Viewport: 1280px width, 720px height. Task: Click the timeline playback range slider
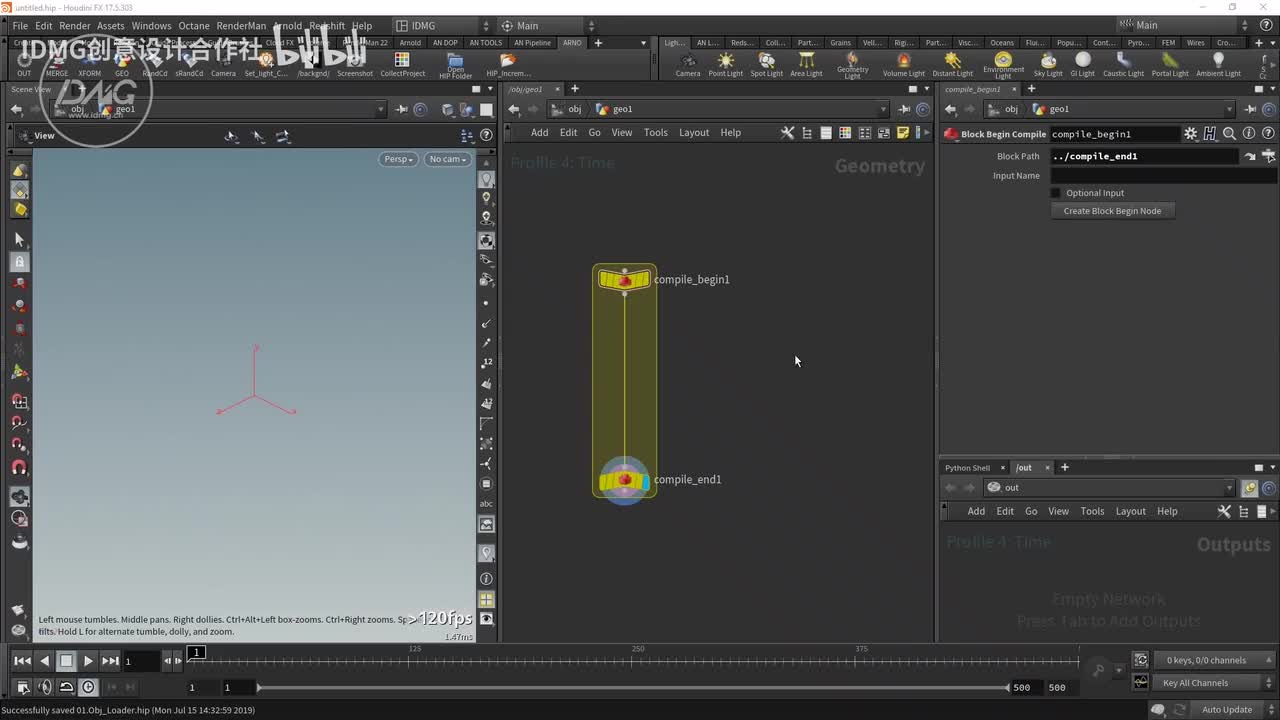(632, 687)
